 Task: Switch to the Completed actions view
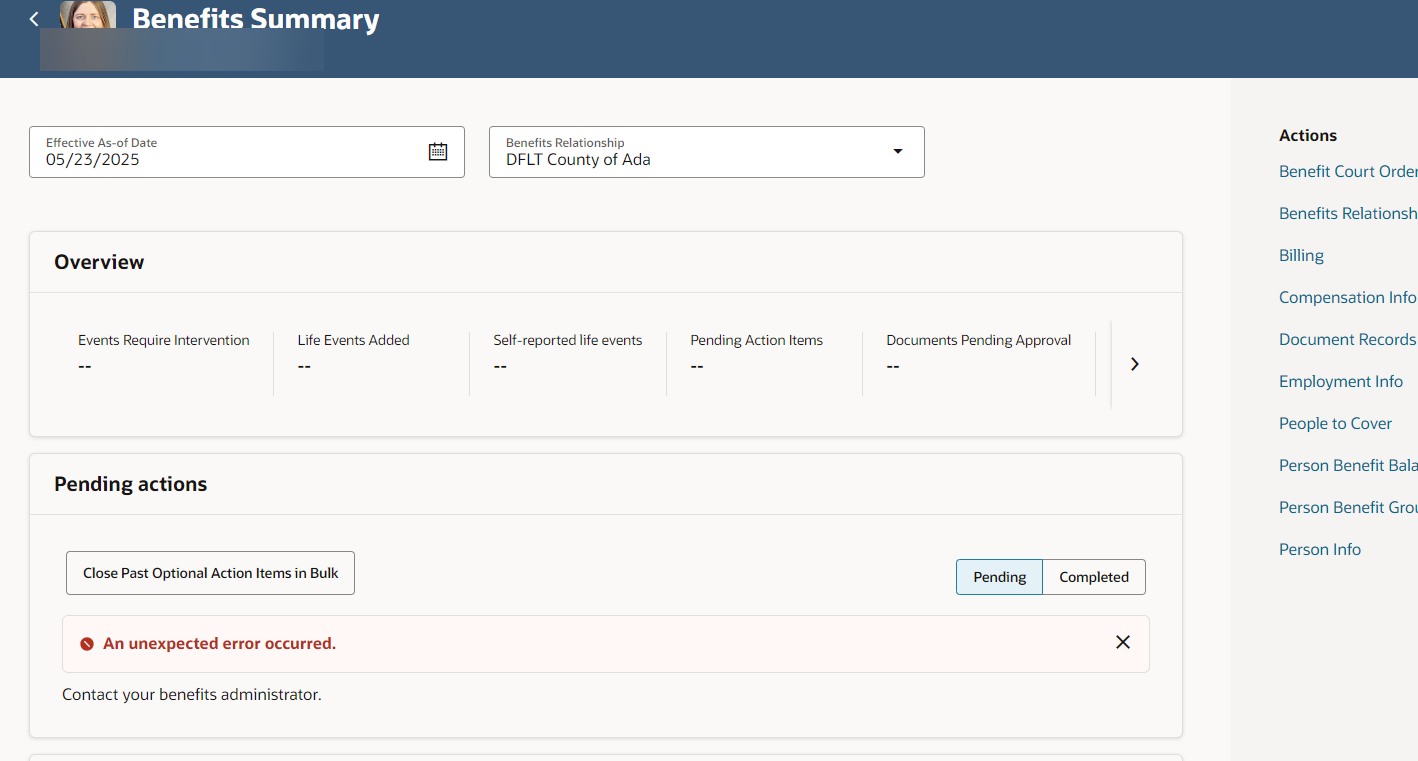[x=1093, y=577]
